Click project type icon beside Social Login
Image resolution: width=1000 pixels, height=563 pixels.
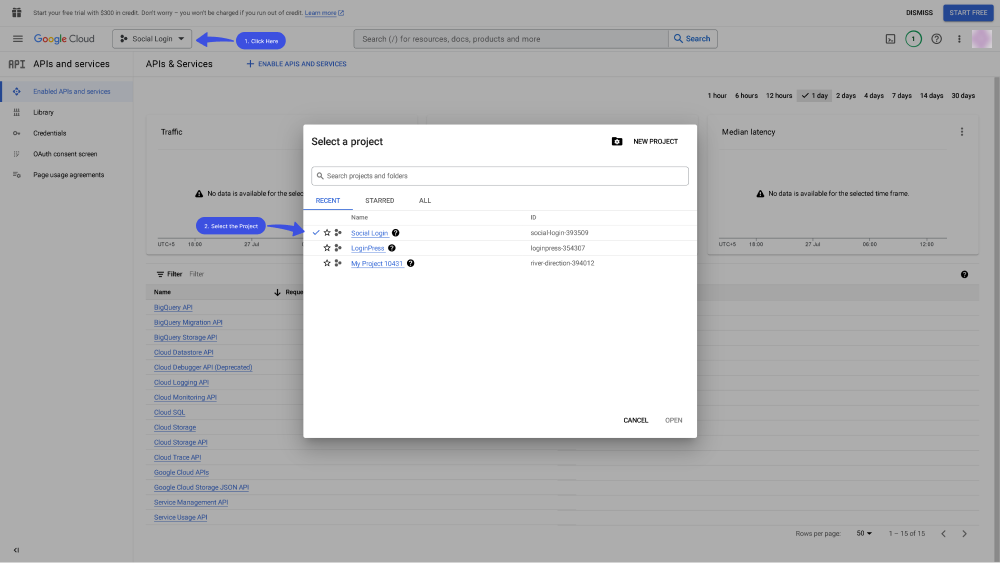[x=338, y=233]
